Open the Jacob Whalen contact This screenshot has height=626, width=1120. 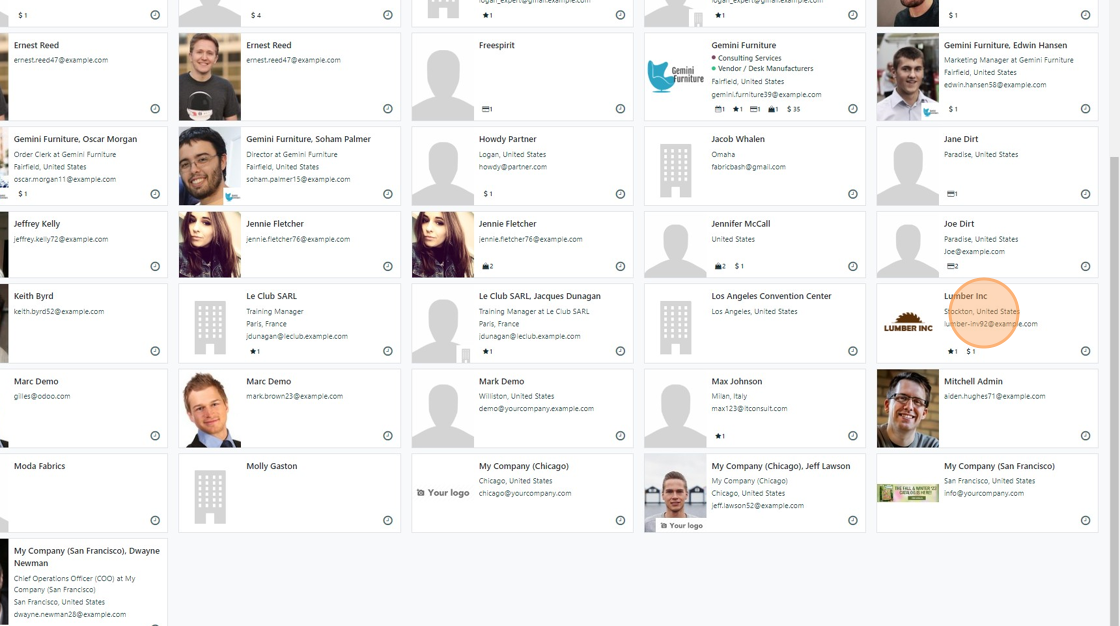pos(755,166)
